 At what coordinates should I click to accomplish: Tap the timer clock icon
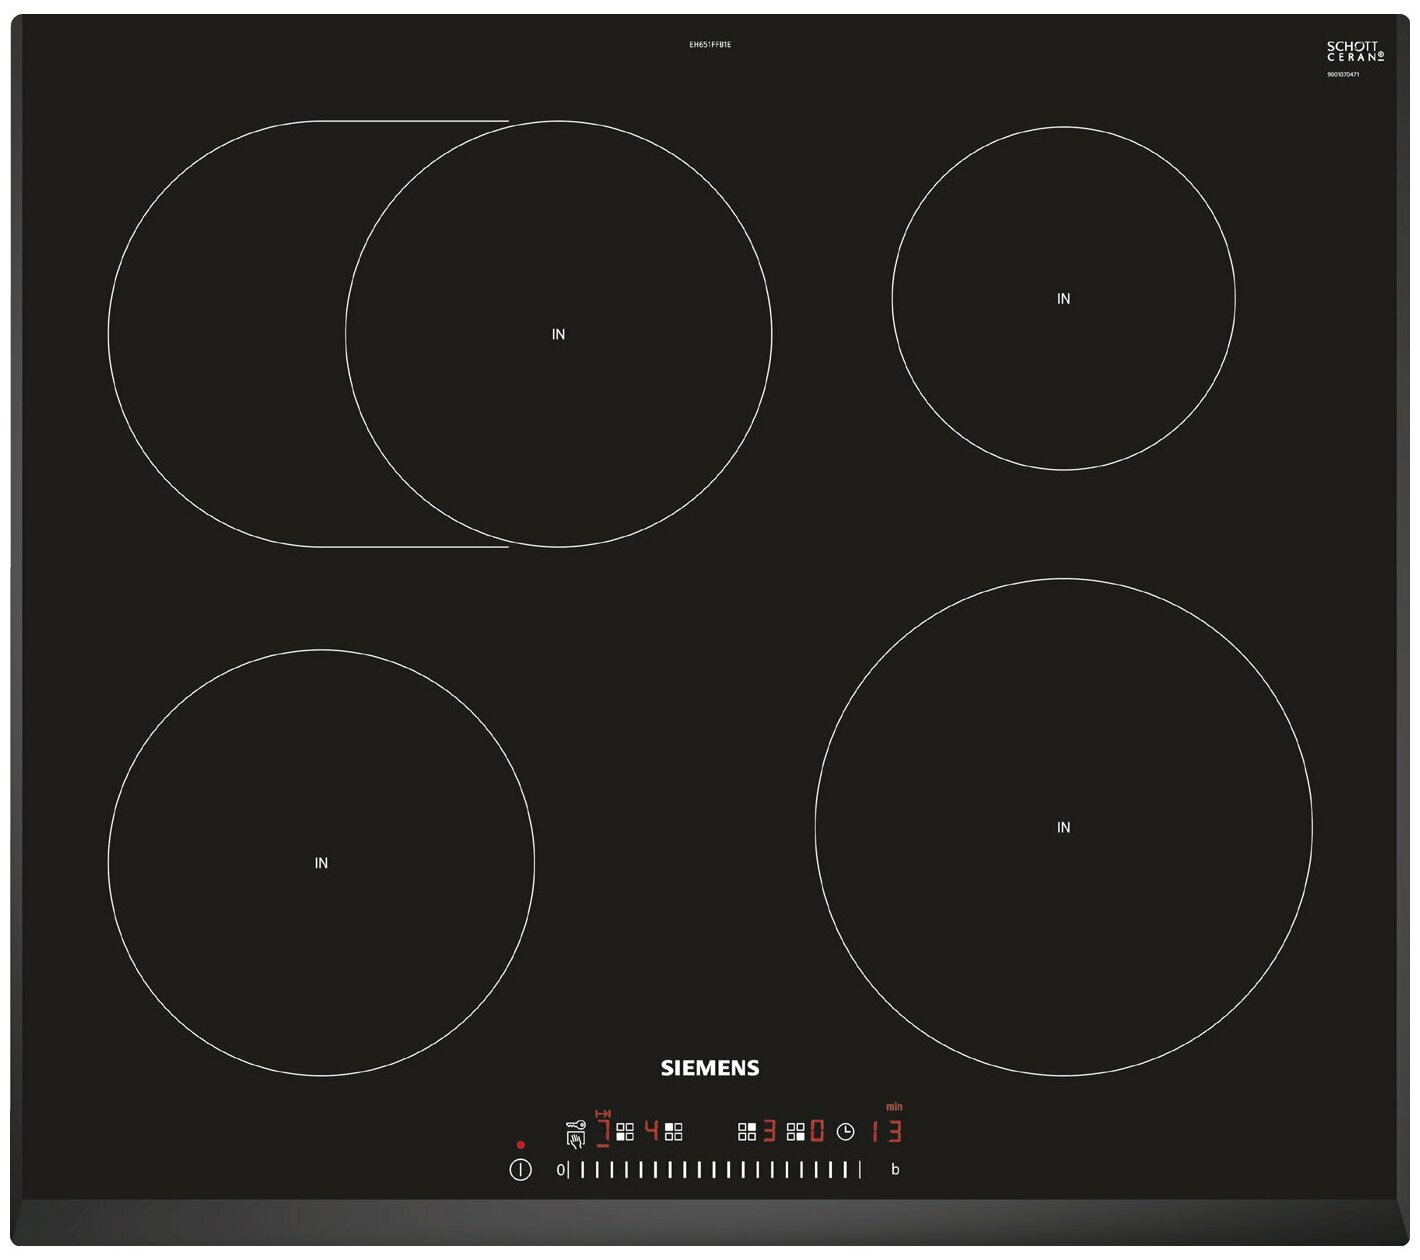click(846, 1132)
